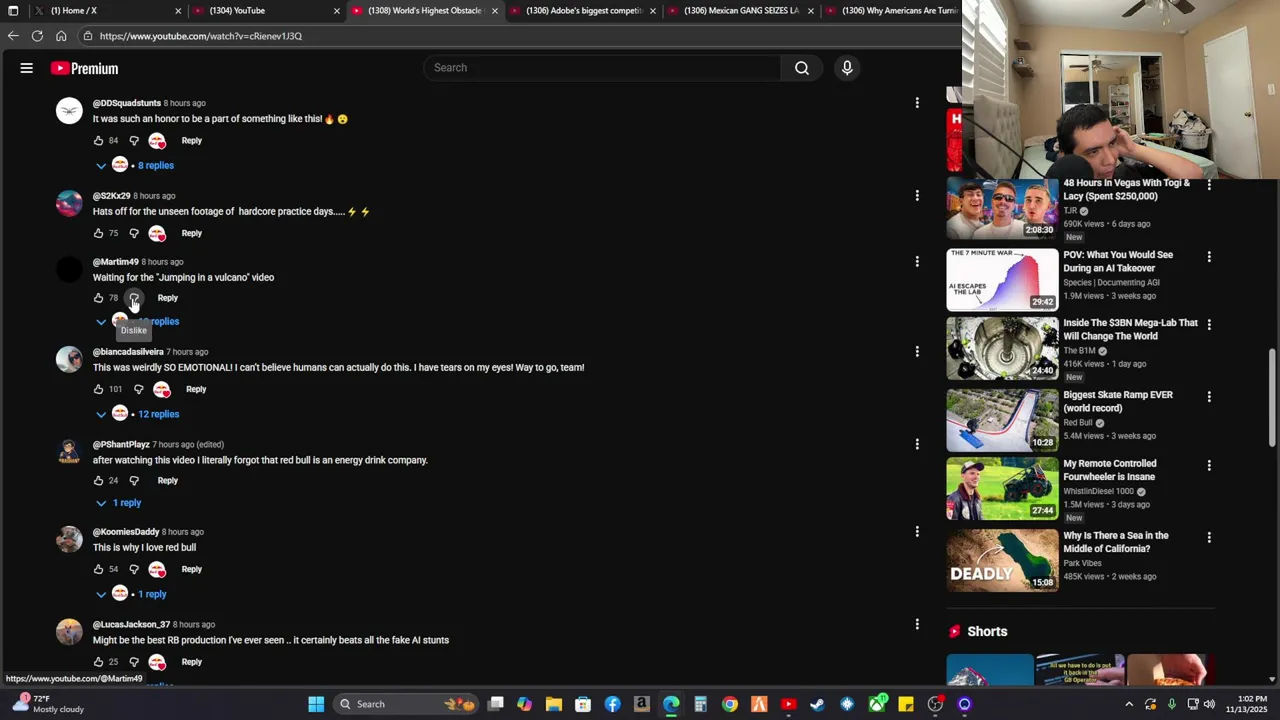Open @biancadasilveira avatar profile
The width and height of the screenshot is (1280, 720).
click(69, 359)
